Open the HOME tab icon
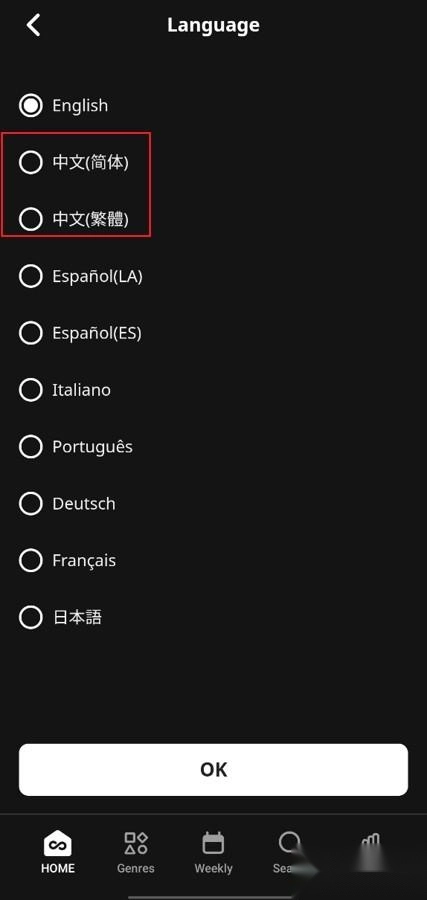 pyautogui.click(x=58, y=844)
